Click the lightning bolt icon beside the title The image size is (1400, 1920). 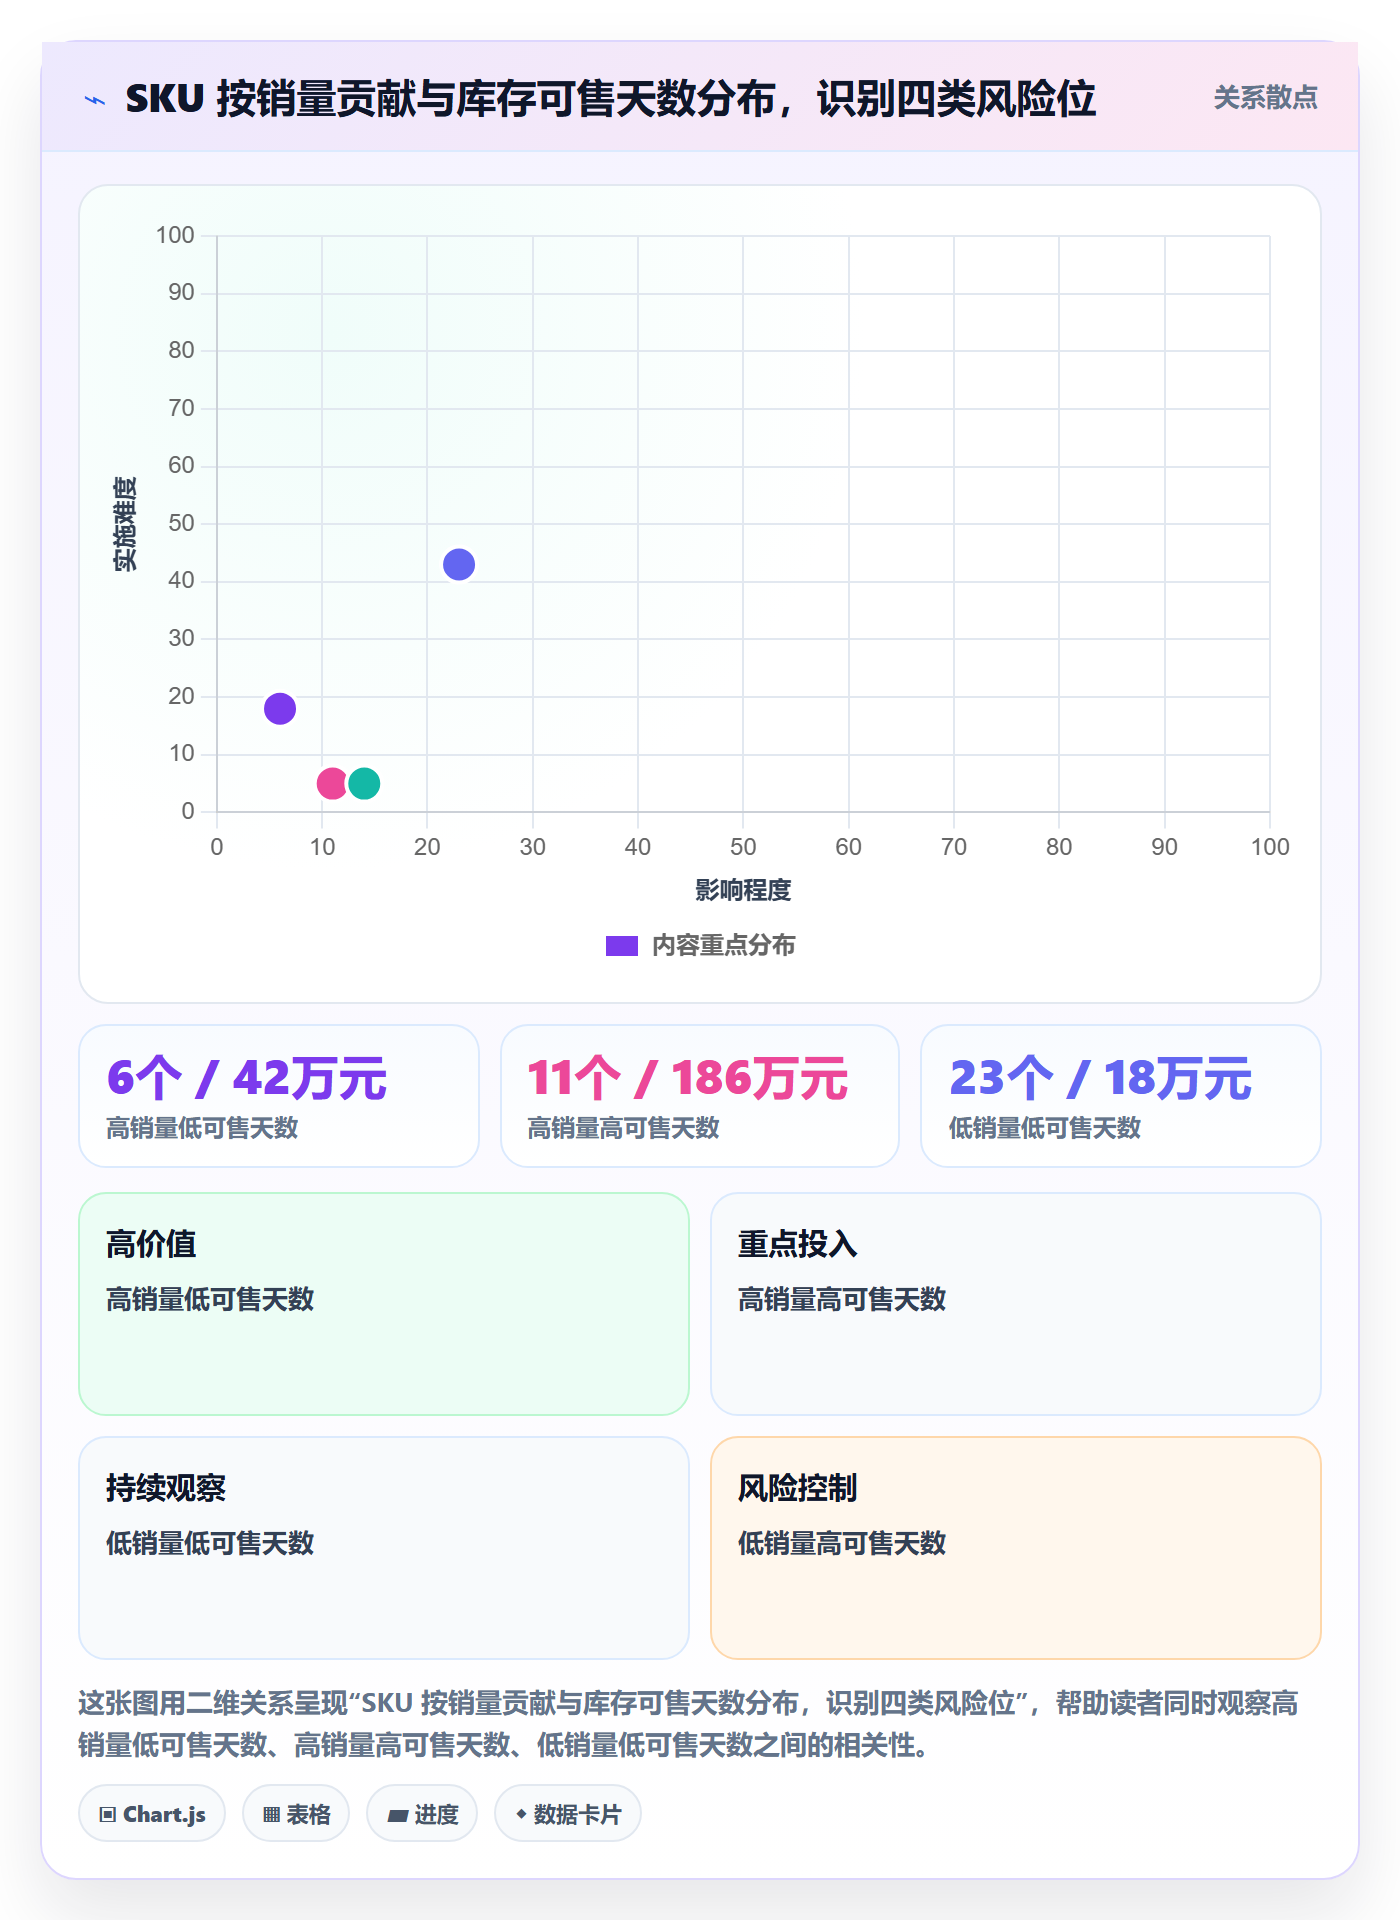pyautogui.click(x=95, y=100)
